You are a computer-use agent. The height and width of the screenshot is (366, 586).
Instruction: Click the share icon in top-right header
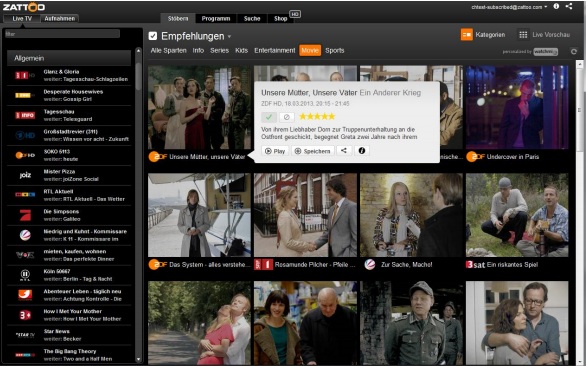tap(569, 6)
